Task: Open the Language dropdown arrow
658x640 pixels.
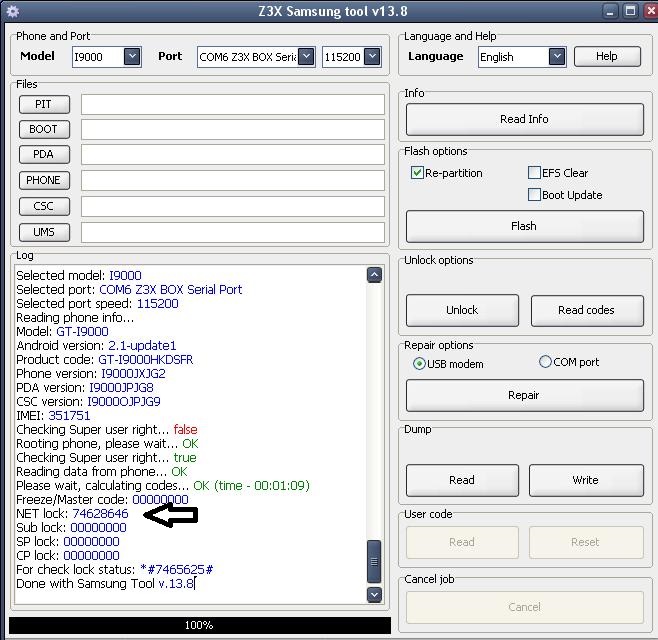Action: point(557,56)
